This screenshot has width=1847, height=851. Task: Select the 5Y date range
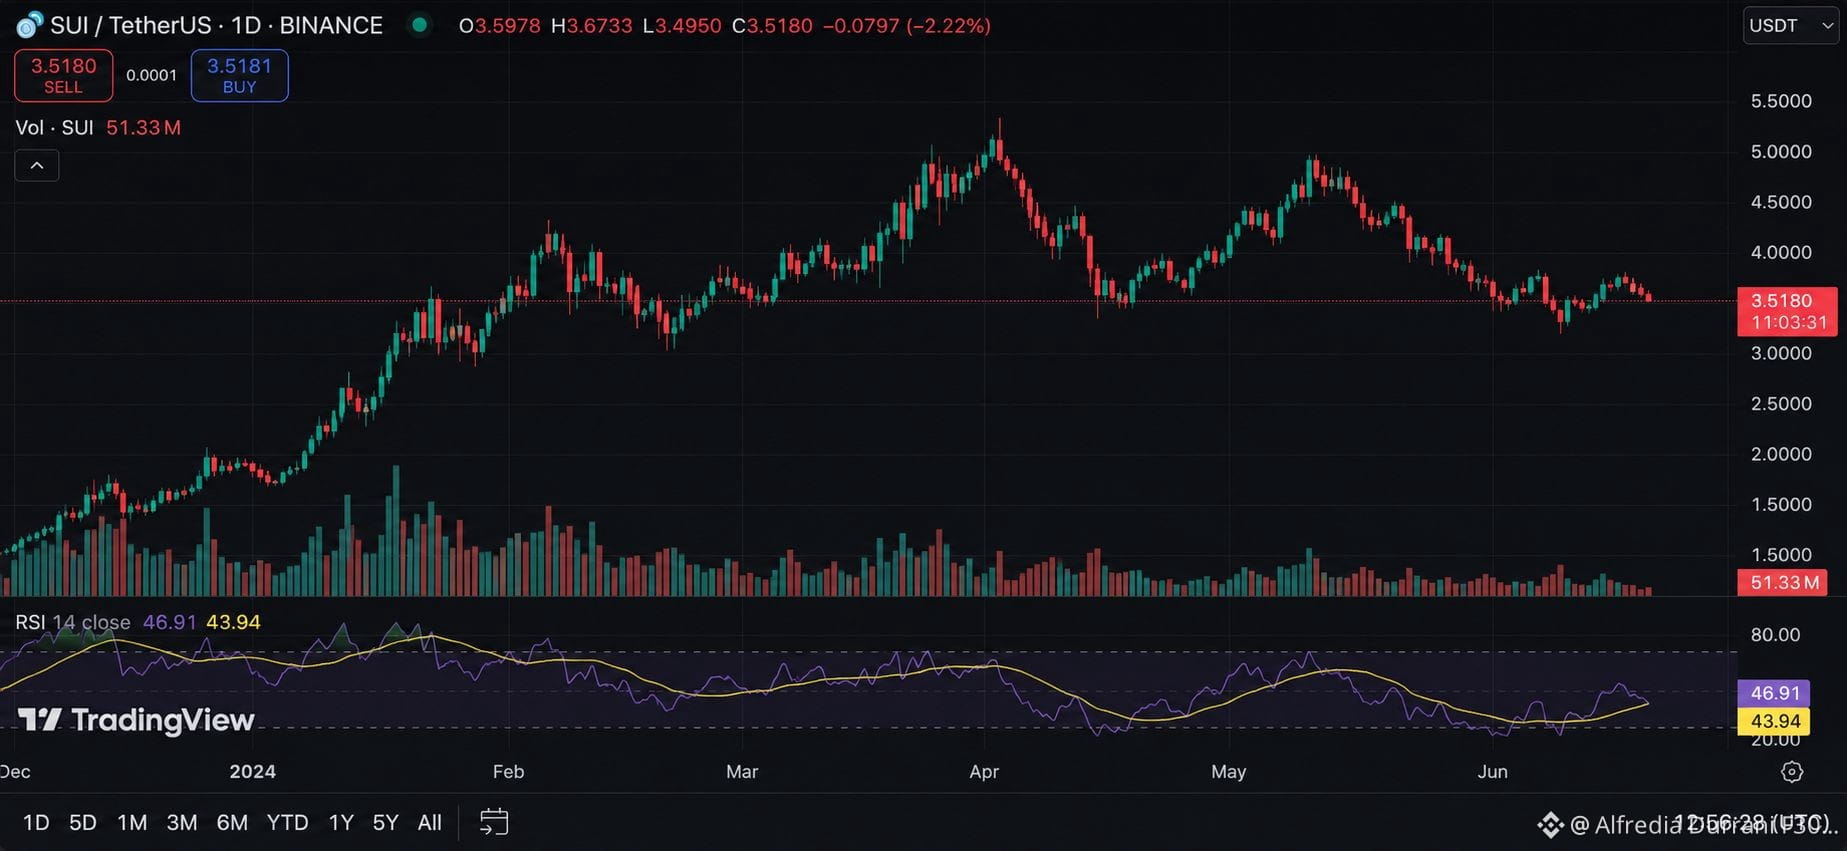[385, 822]
